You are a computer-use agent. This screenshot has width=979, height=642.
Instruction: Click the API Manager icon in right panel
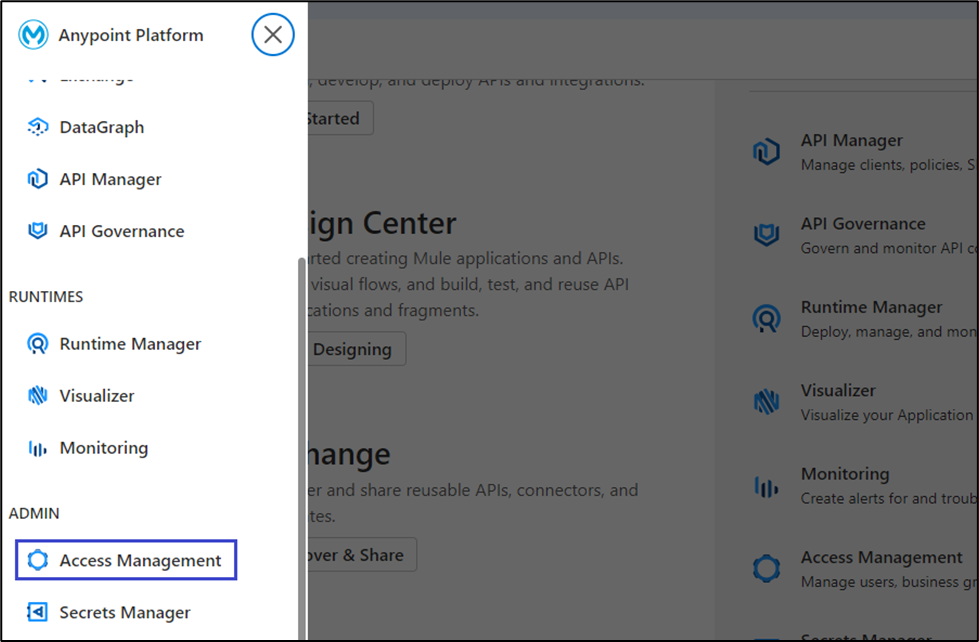click(x=766, y=152)
